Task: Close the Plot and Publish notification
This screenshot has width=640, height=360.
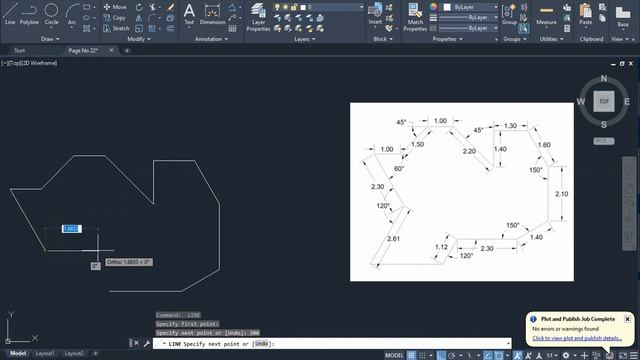Action: (x=627, y=319)
